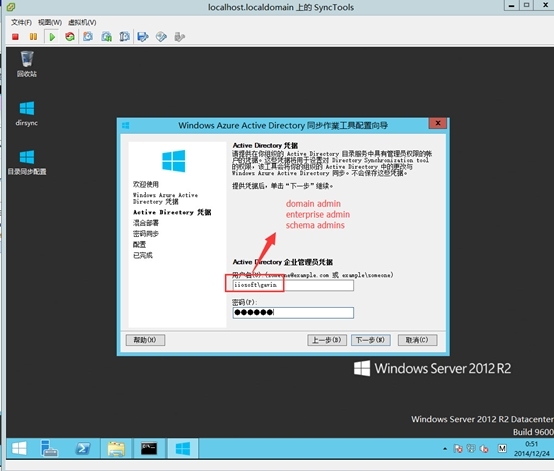The height and width of the screenshot is (471, 554).
Task: Click the reset VM toolbar icon
Action: [x=70, y=36]
